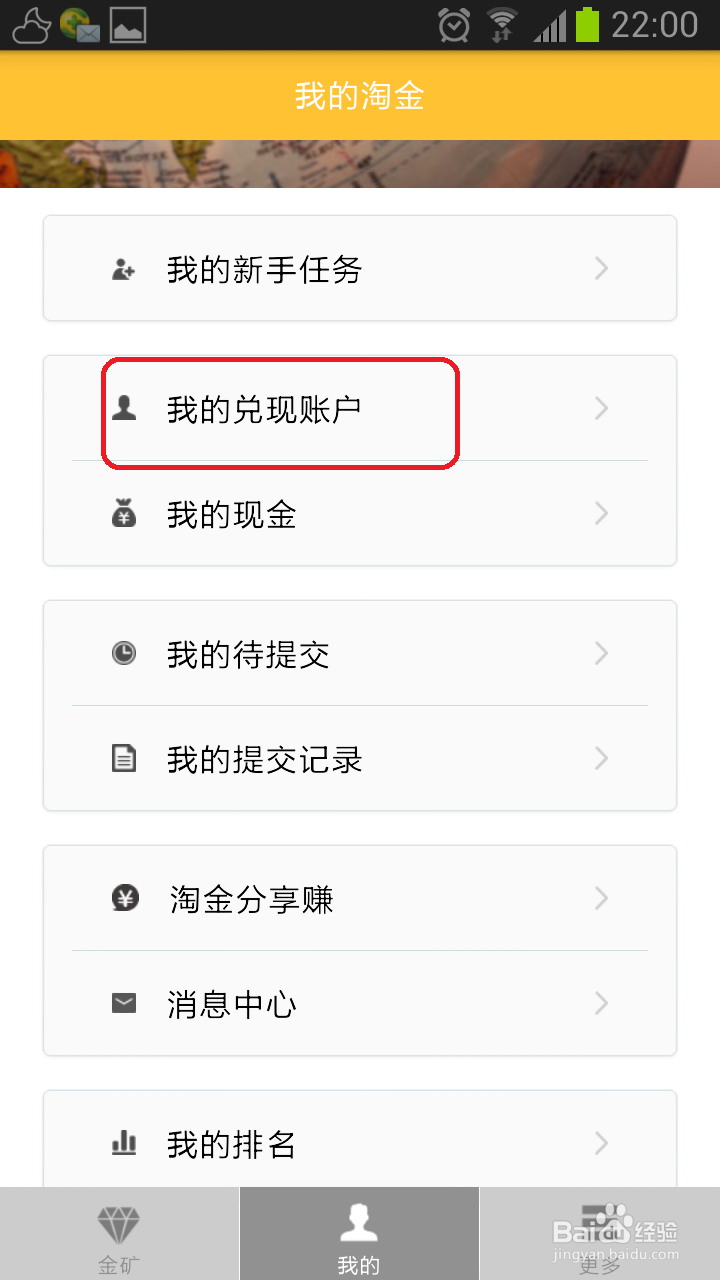Tap the envelope icon beside 消息中心
Image resolution: width=720 pixels, height=1280 pixels.
pyautogui.click(x=124, y=1003)
